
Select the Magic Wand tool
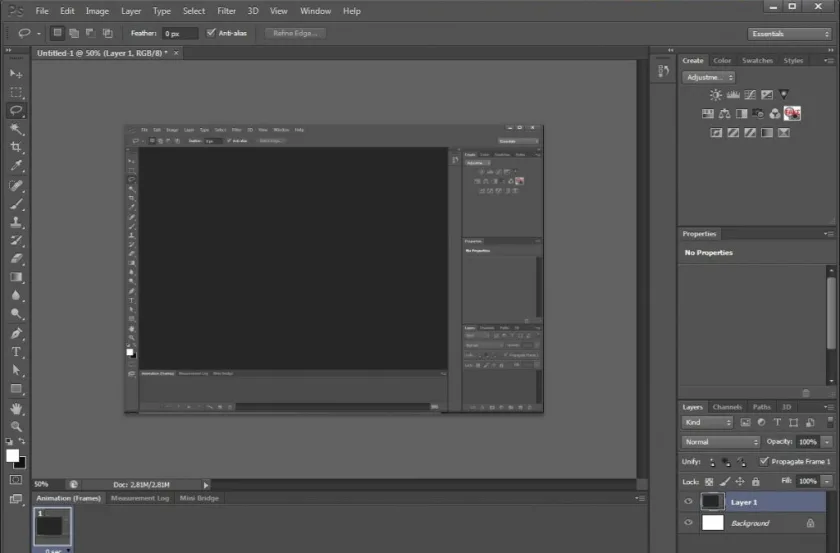pyautogui.click(x=16, y=129)
